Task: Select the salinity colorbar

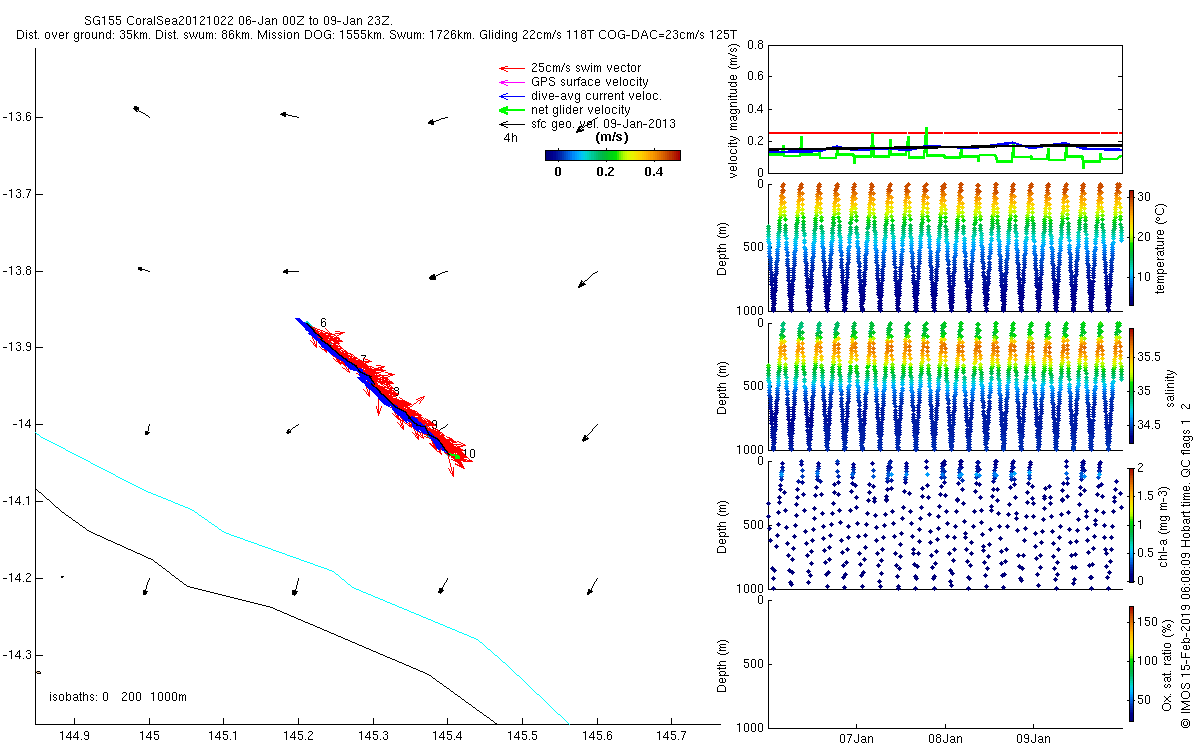Action: 1131,387
